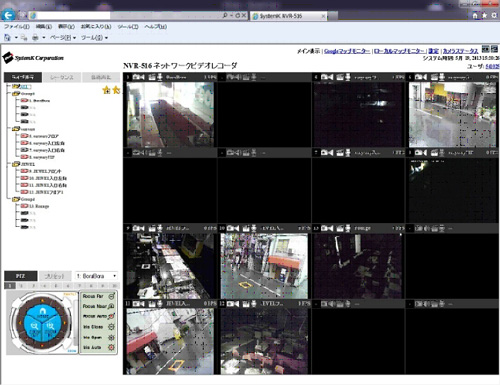The image size is (500, 385).
Task: Click the zoom out magnifier on PTZ dial
Action: tap(34, 327)
